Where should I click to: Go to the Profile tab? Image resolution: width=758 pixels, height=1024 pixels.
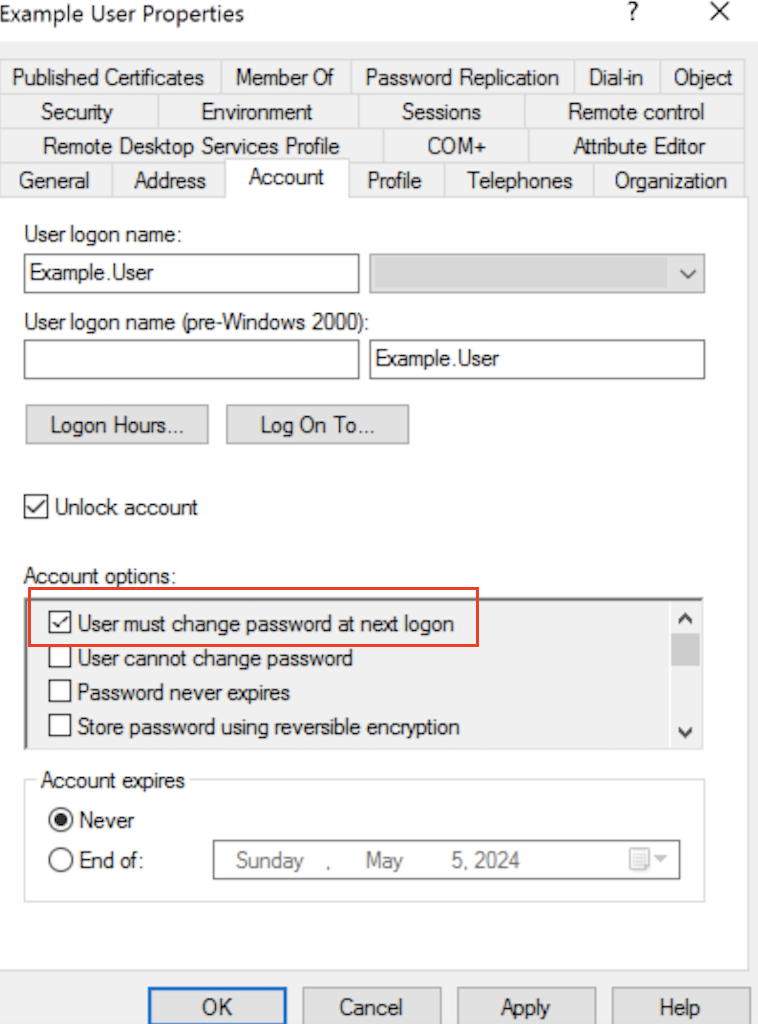point(394,181)
